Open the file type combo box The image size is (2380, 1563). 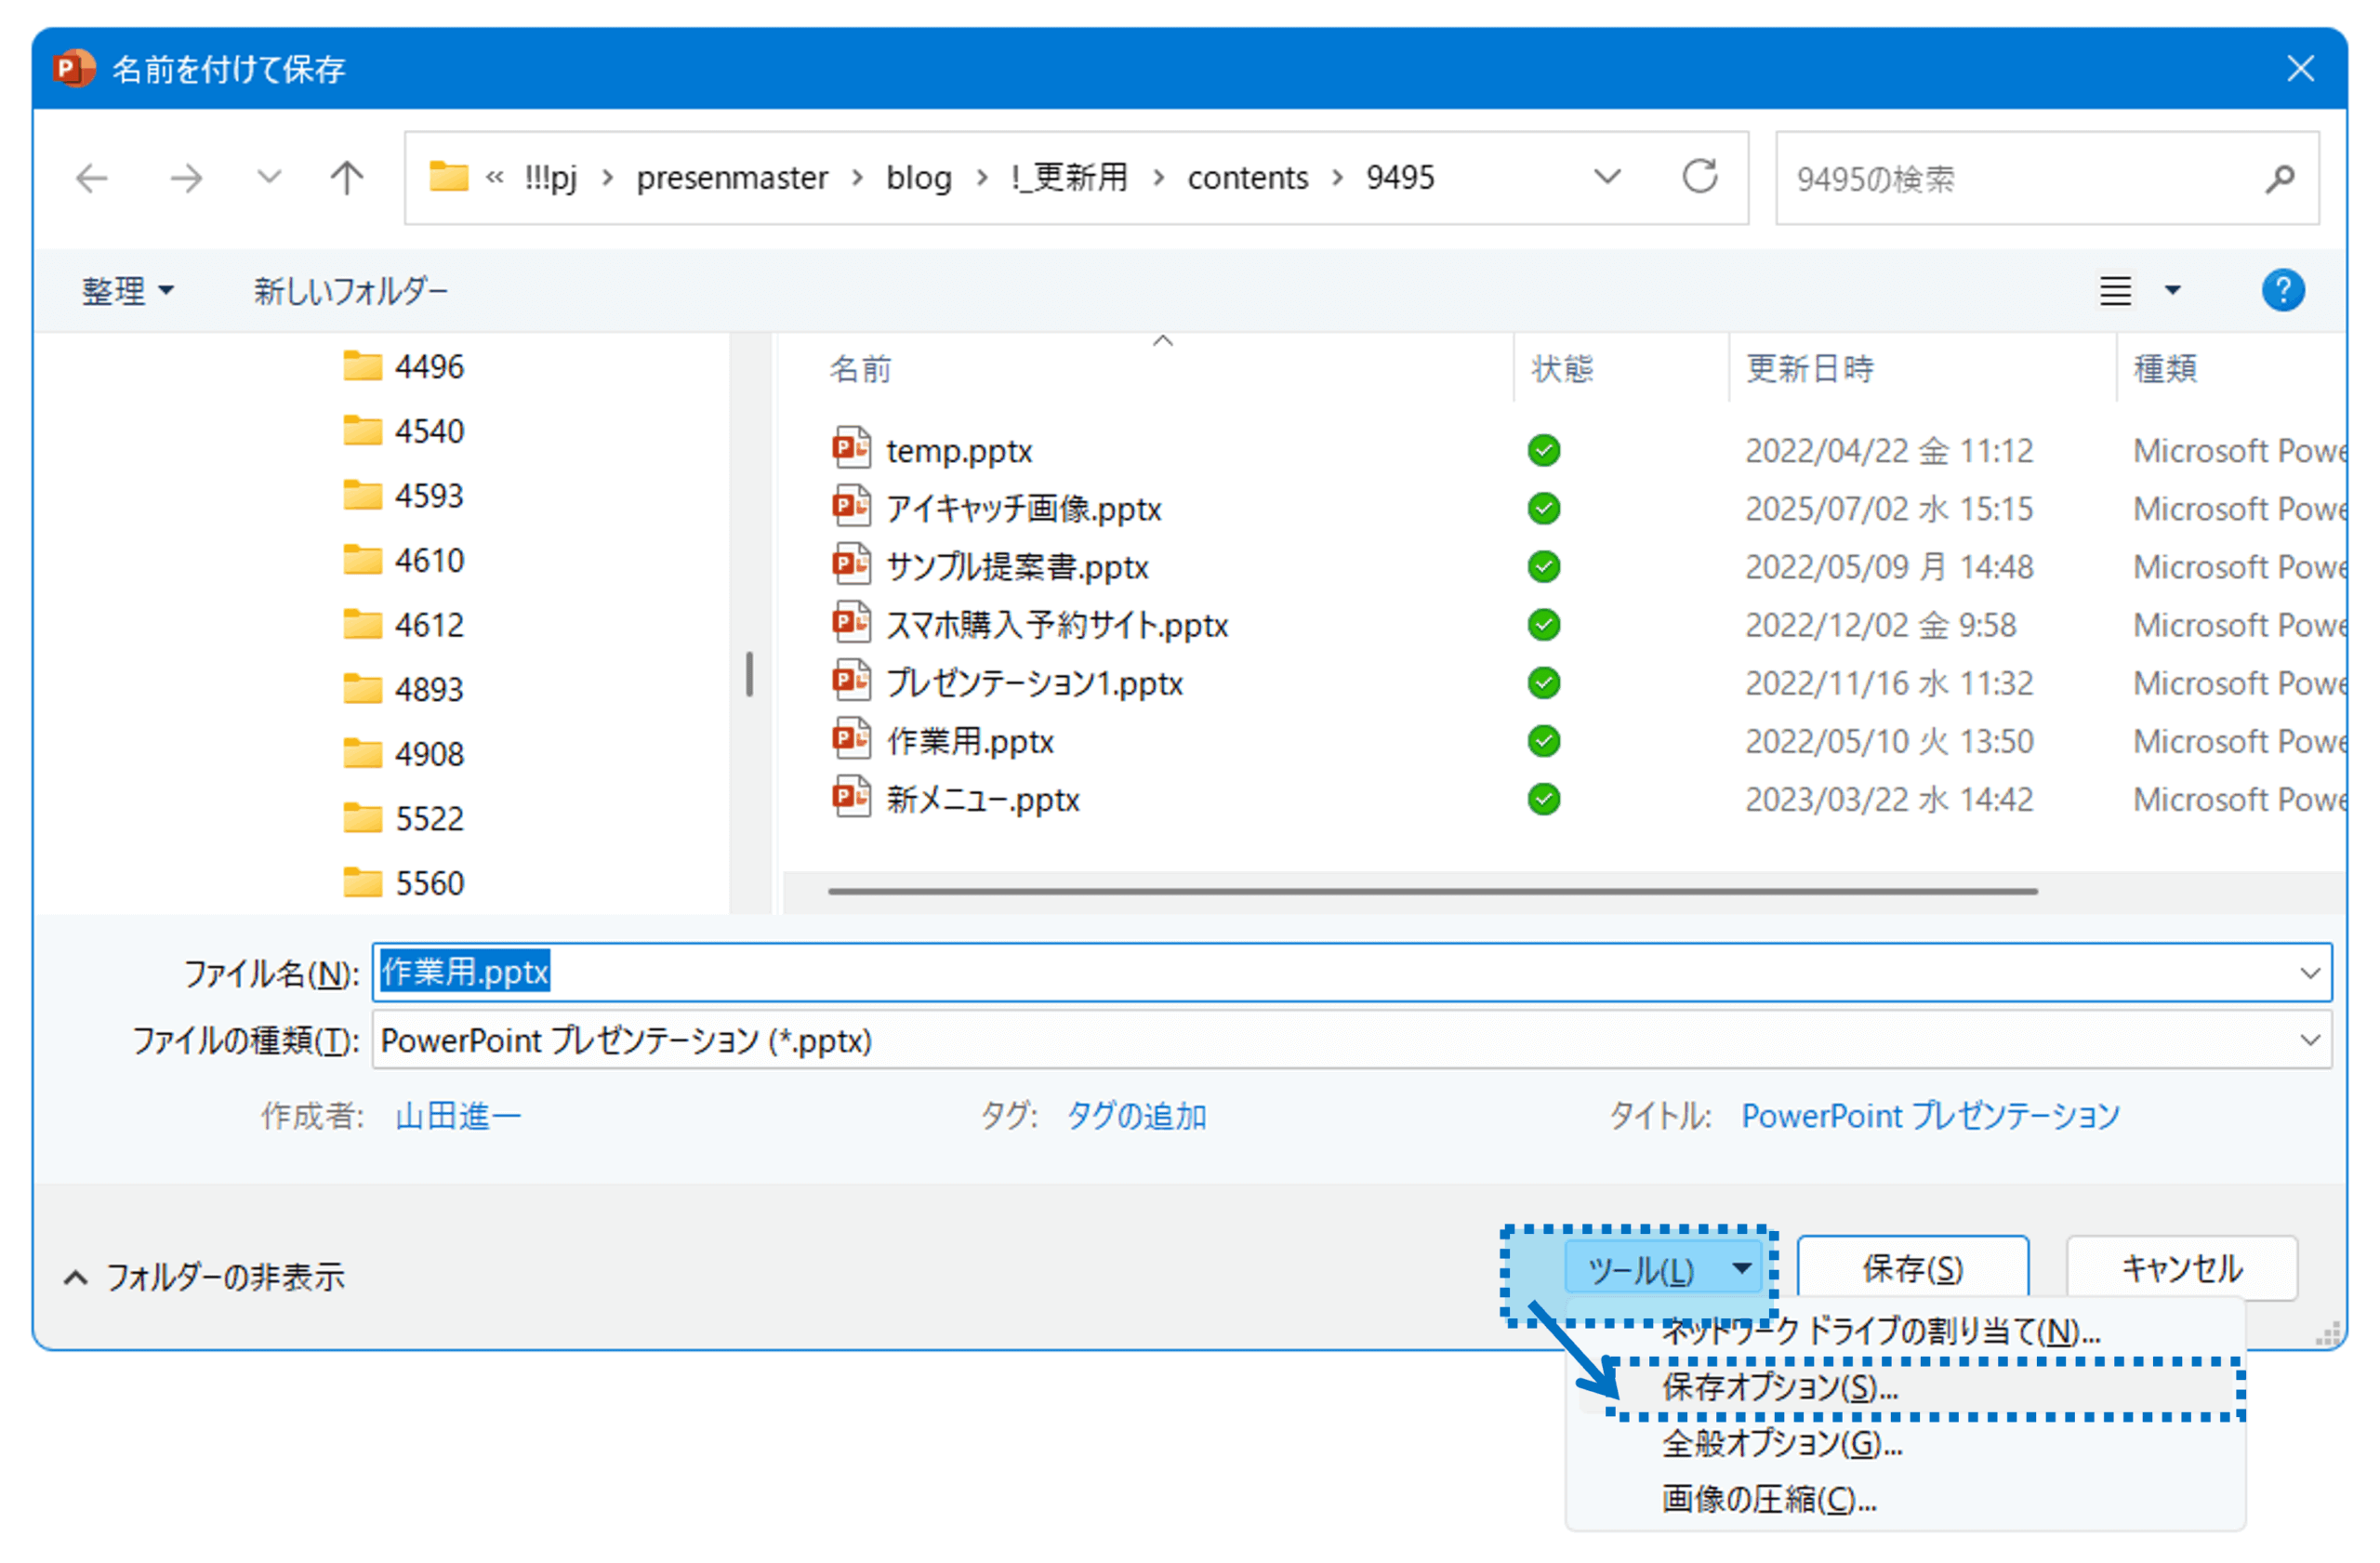point(1350,1040)
